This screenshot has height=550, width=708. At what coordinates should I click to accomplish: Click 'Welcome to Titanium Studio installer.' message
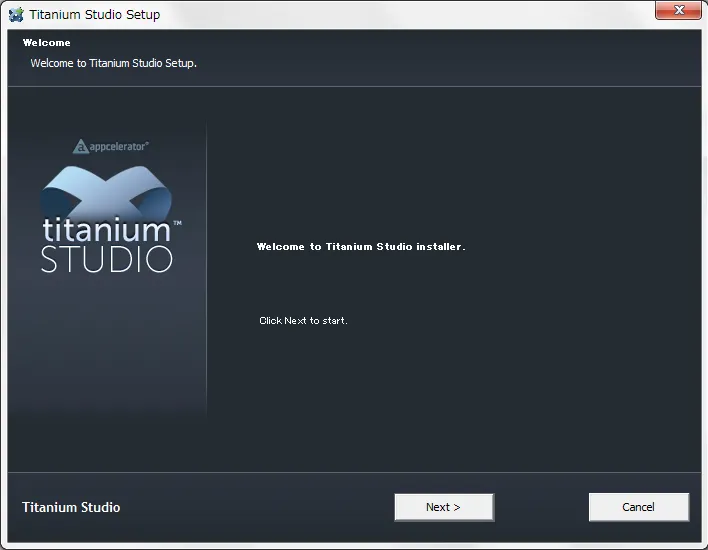click(361, 246)
